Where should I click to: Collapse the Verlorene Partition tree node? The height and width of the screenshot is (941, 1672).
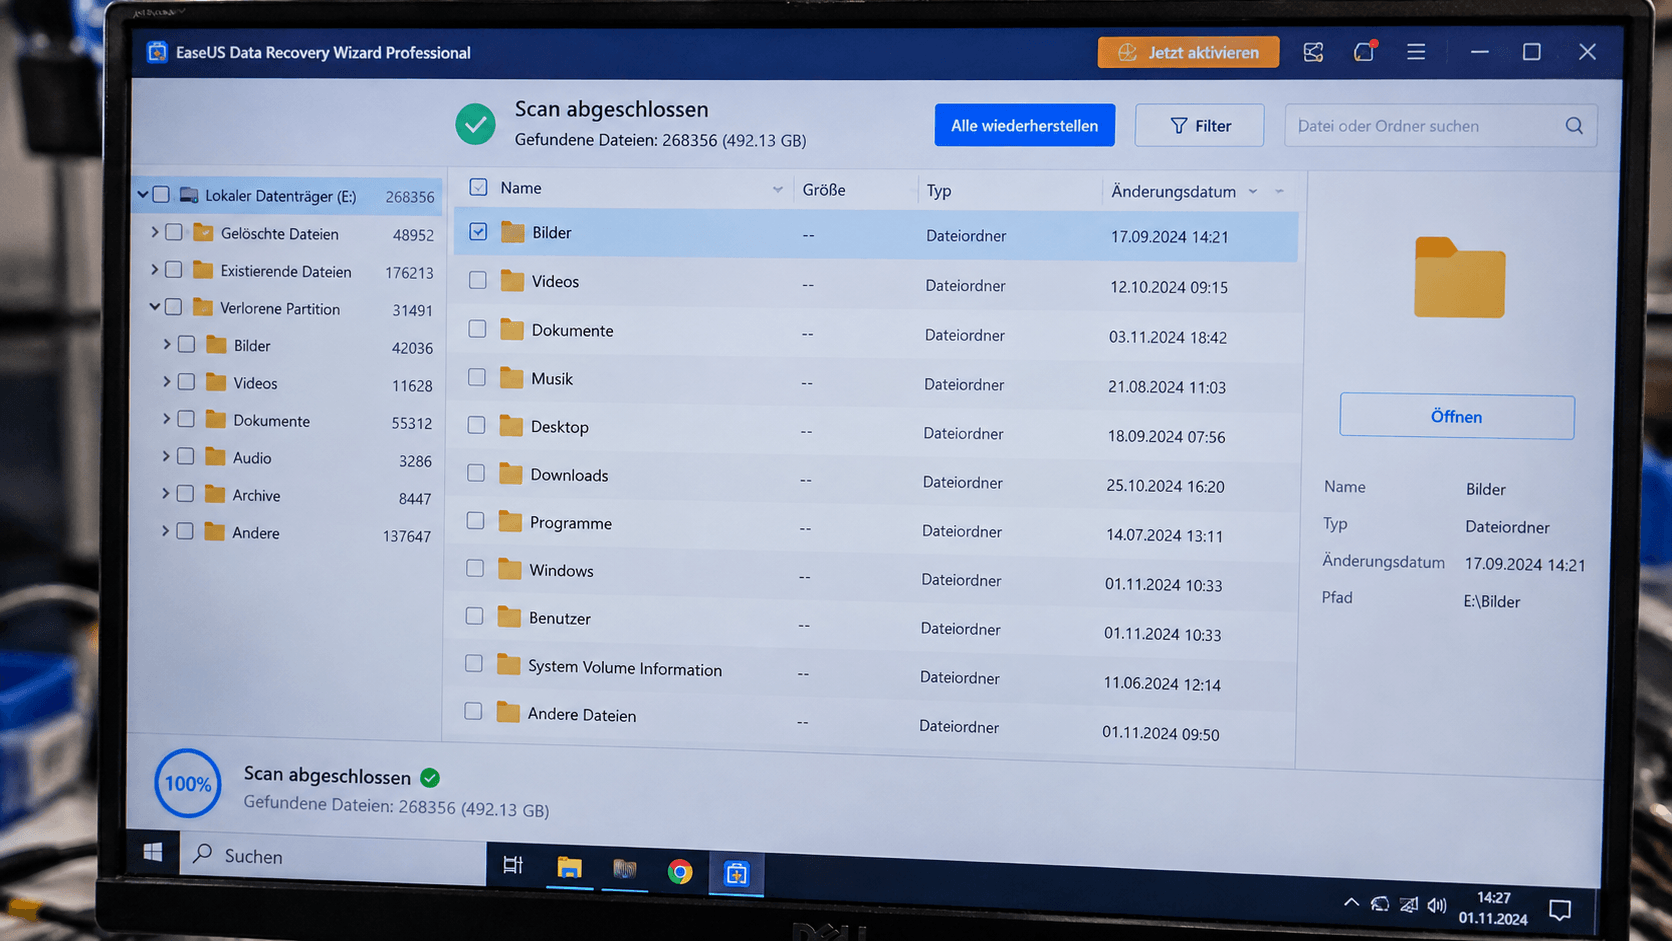tap(154, 307)
